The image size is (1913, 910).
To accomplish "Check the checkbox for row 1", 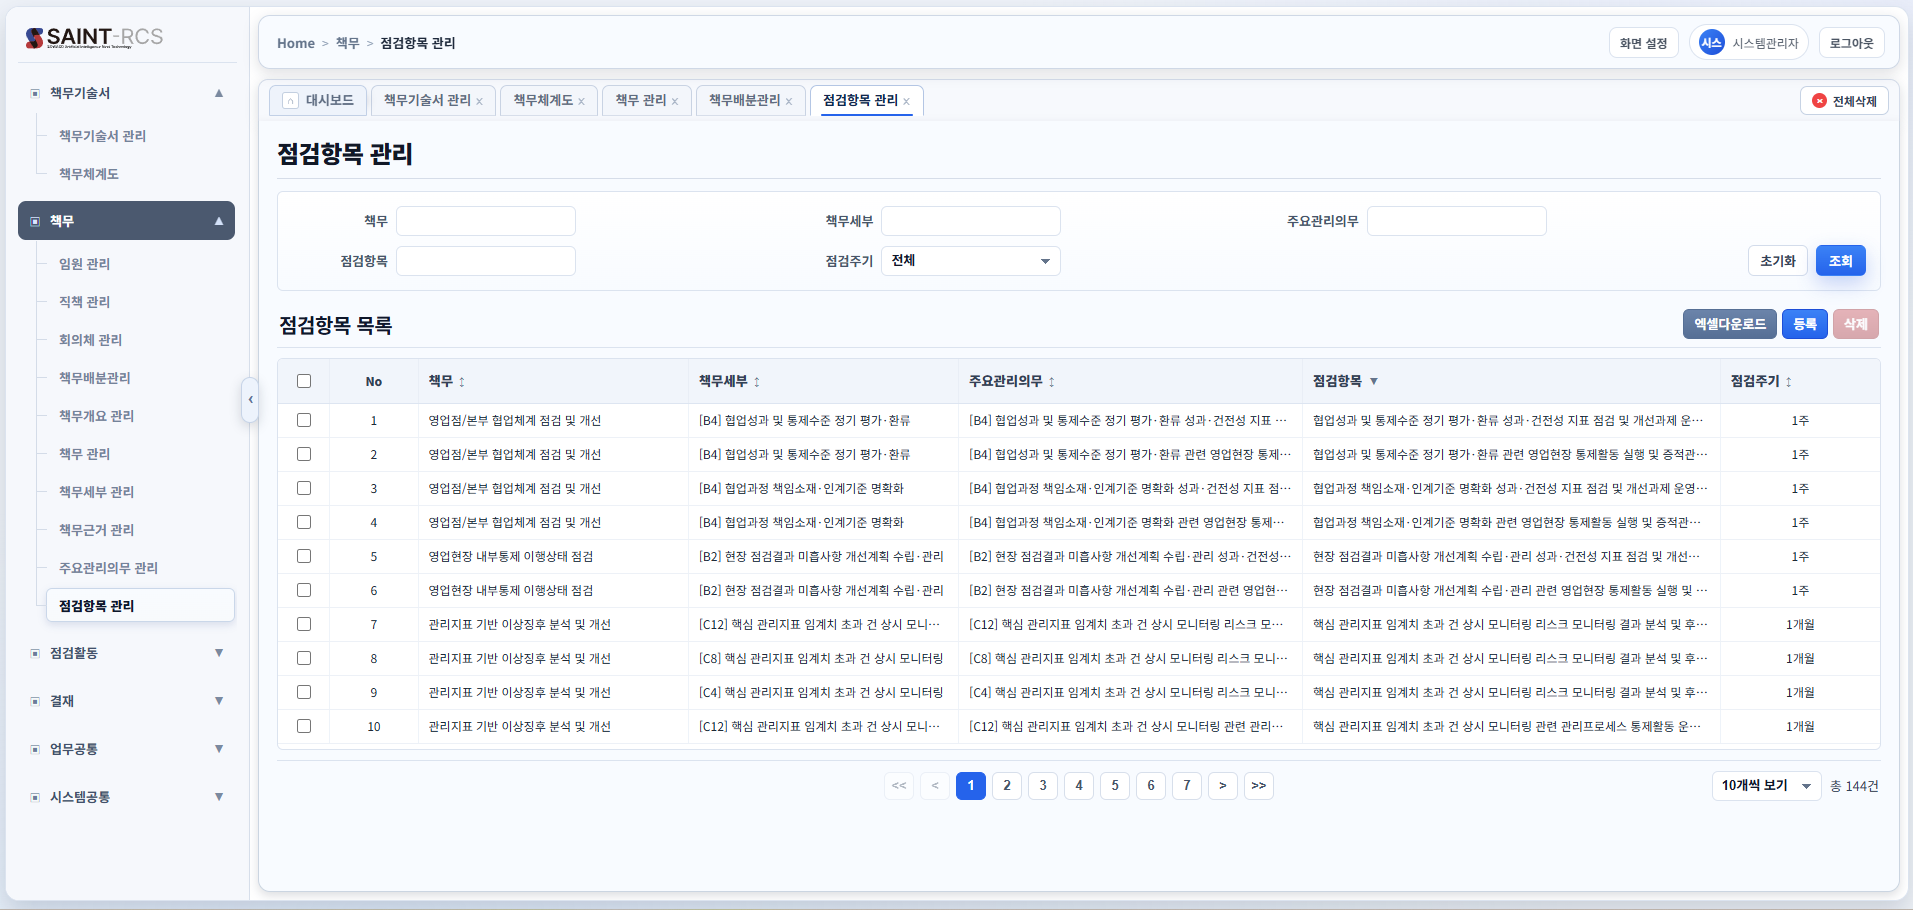I will coord(304,420).
